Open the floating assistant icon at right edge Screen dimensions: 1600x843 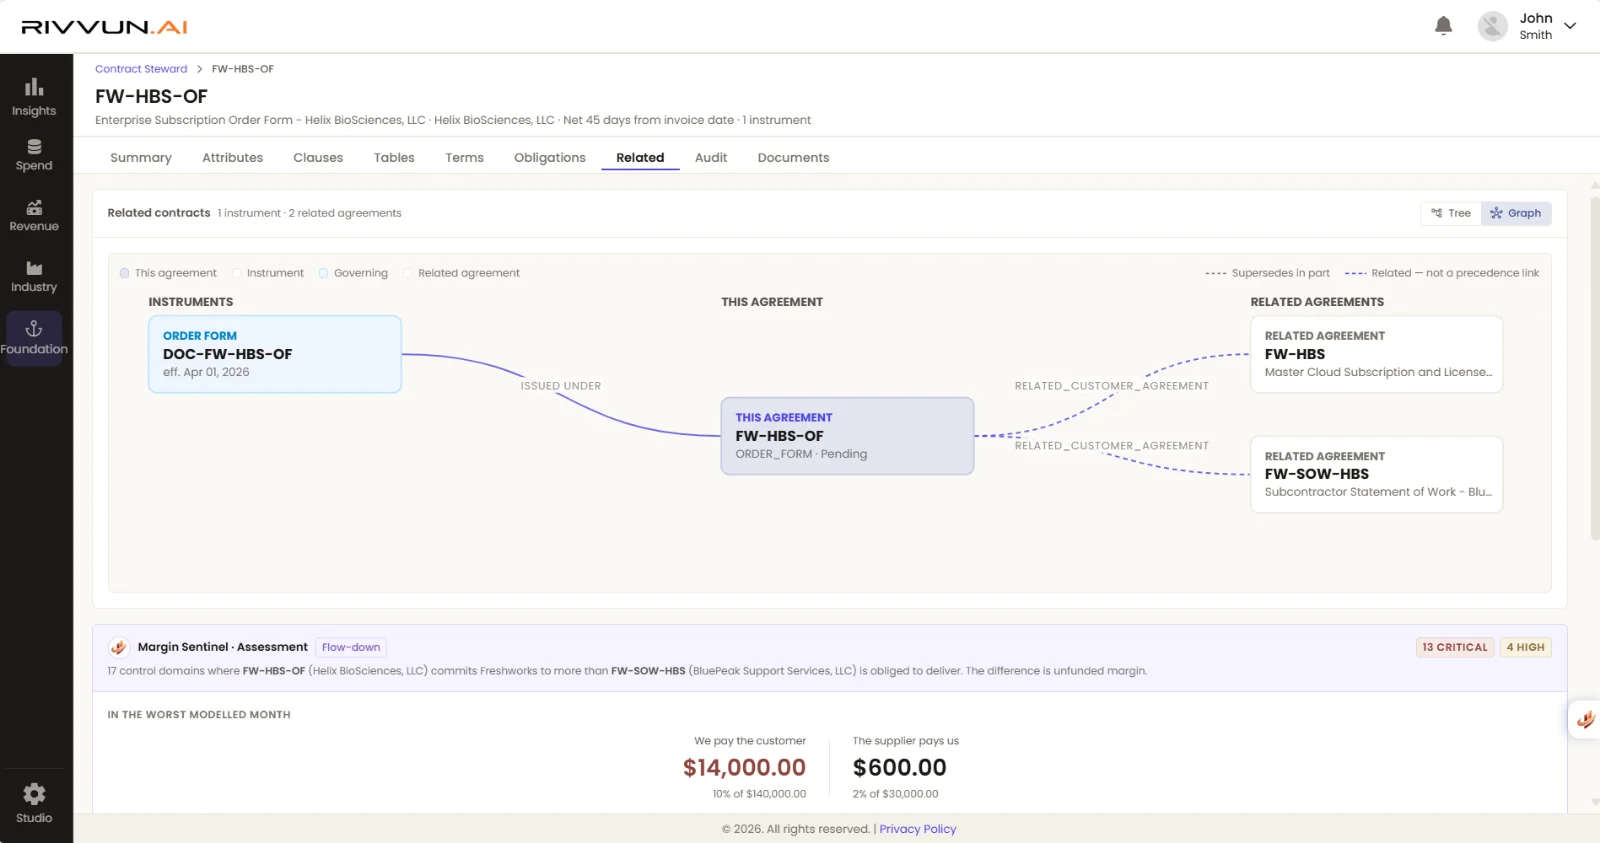(x=1585, y=719)
